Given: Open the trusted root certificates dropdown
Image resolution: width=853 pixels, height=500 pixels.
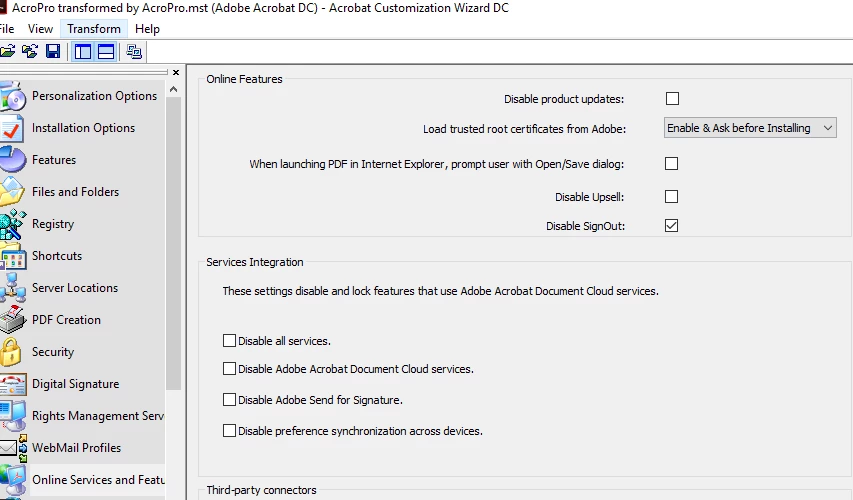Looking at the screenshot, I should (750, 128).
